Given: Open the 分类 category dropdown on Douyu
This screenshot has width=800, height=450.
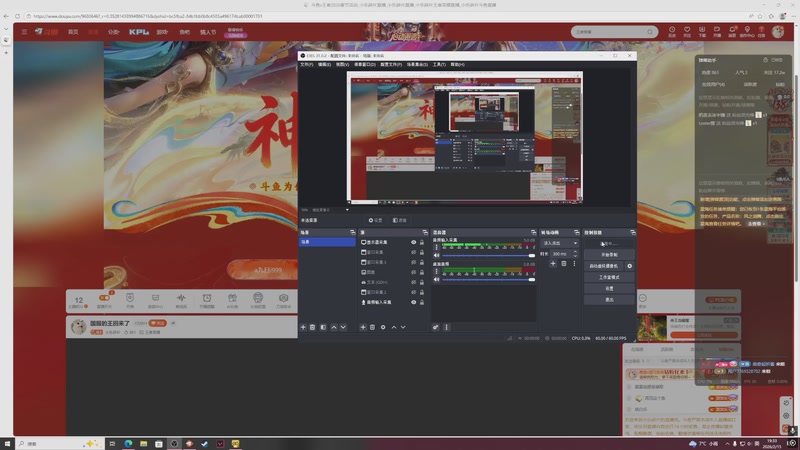Looking at the screenshot, I should coord(113,32).
